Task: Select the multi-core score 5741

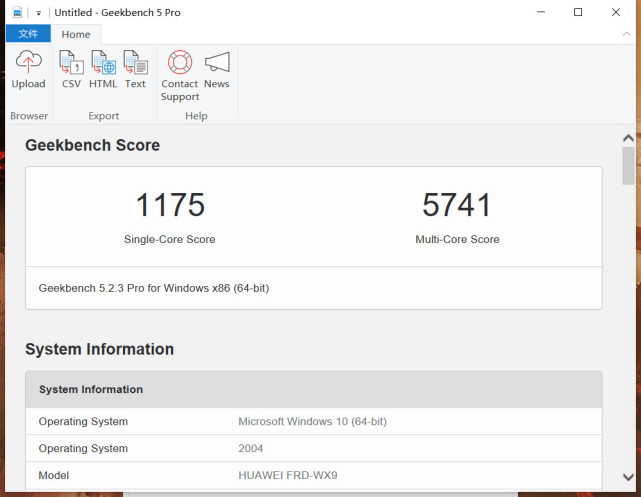Action: tap(457, 205)
